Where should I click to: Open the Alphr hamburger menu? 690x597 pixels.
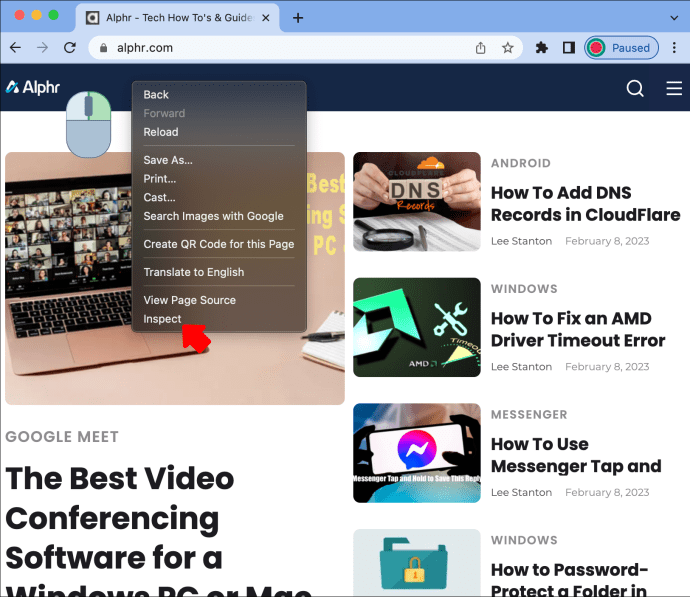[674, 88]
